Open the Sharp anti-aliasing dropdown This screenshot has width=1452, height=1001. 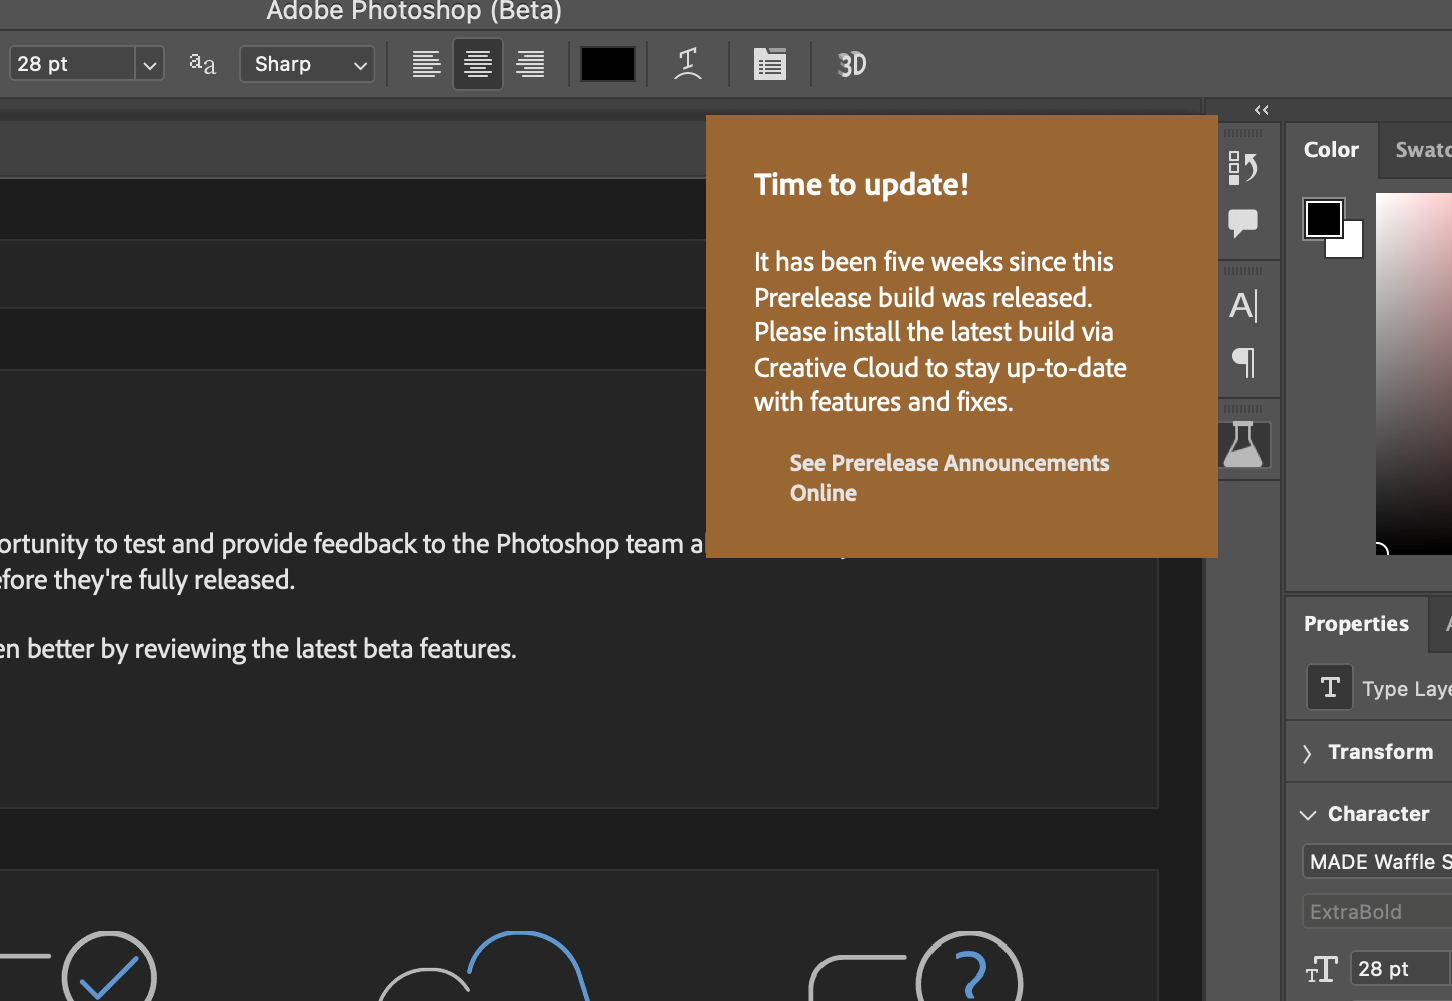coord(307,65)
